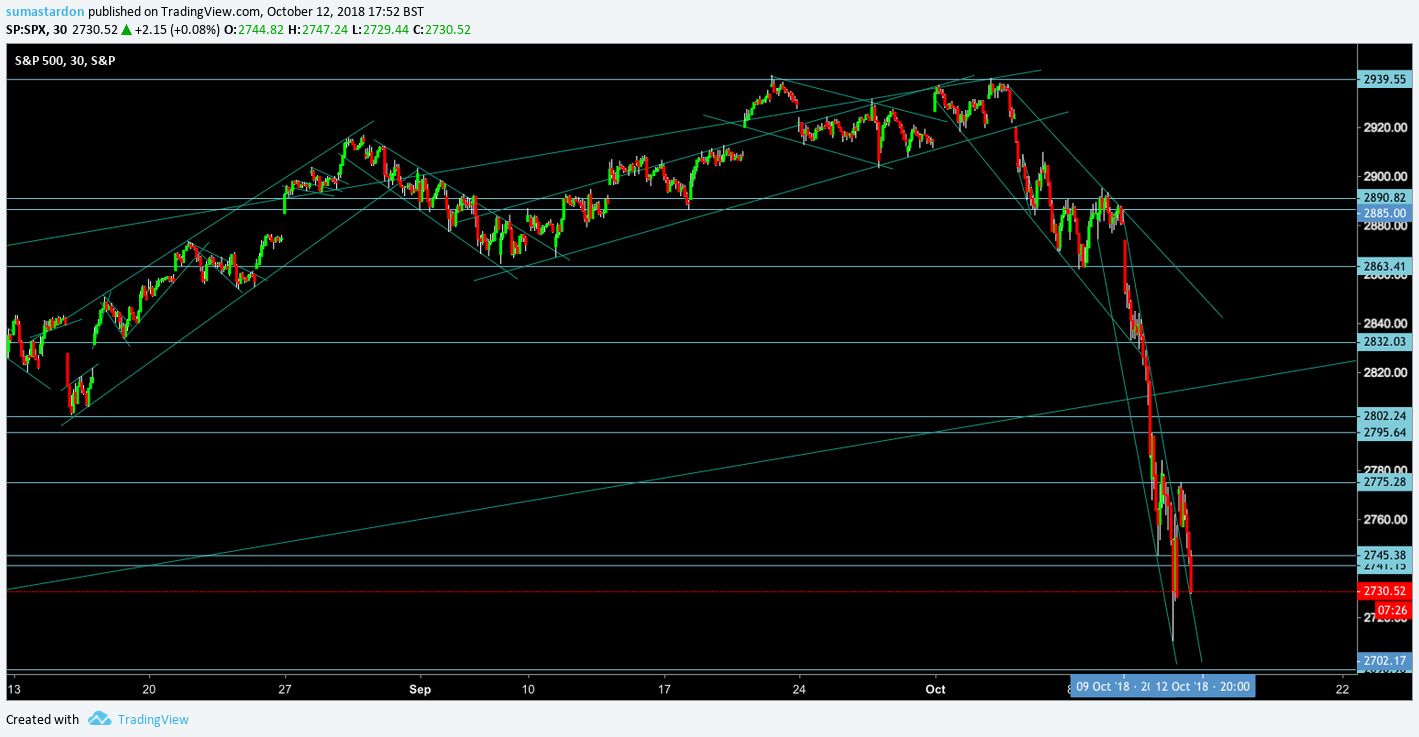Select the 2775.28 price level label
This screenshot has width=1419, height=737.
pos(1385,482)
